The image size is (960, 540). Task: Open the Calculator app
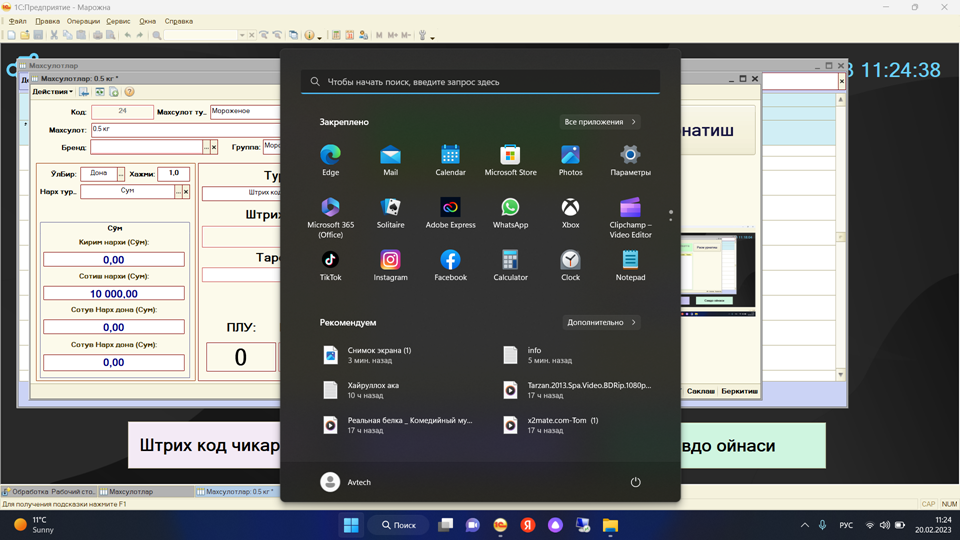tap(510, 264)
